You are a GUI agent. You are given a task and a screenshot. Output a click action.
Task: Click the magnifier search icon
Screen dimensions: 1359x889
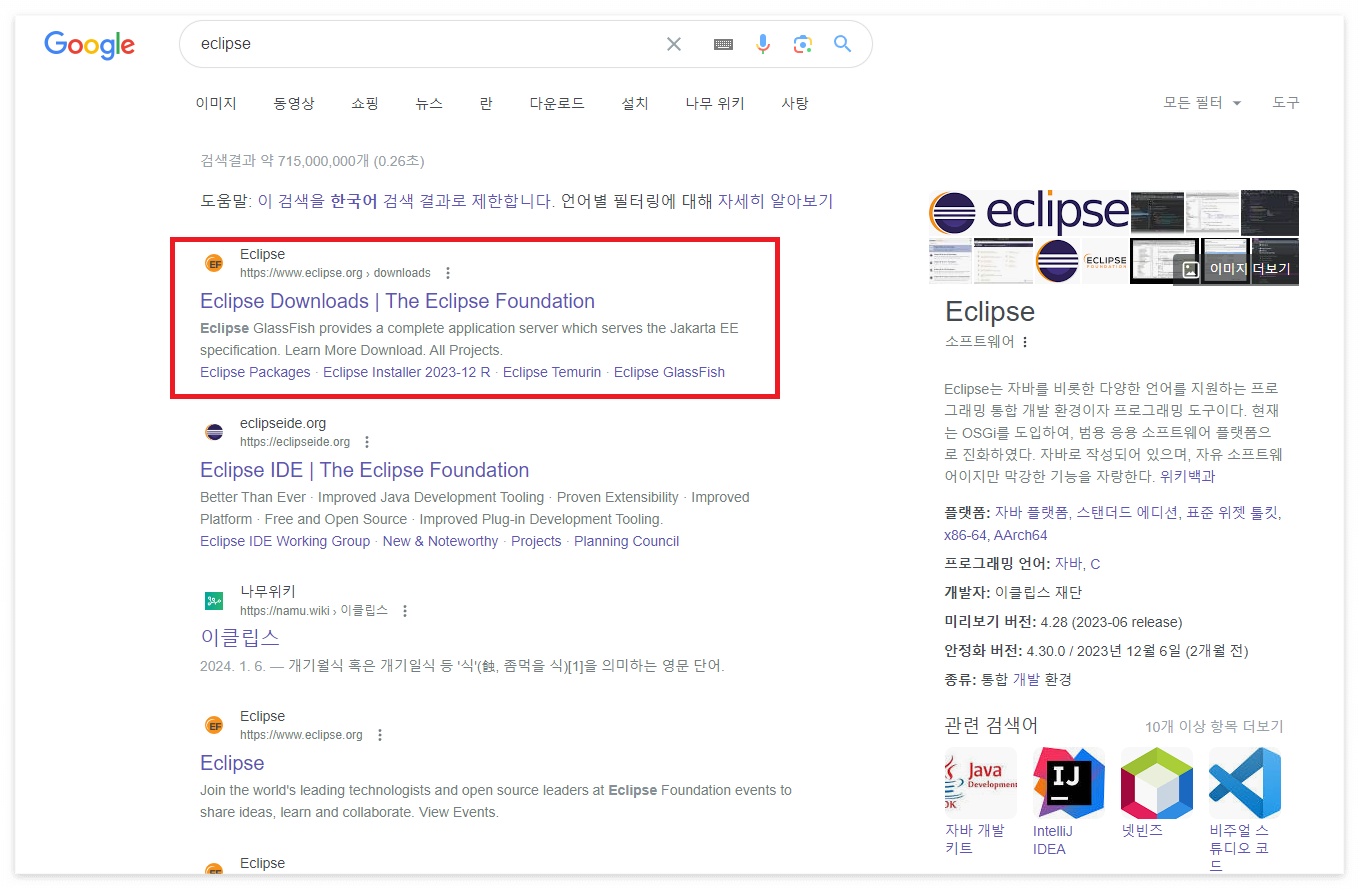[x=843, y=44]
